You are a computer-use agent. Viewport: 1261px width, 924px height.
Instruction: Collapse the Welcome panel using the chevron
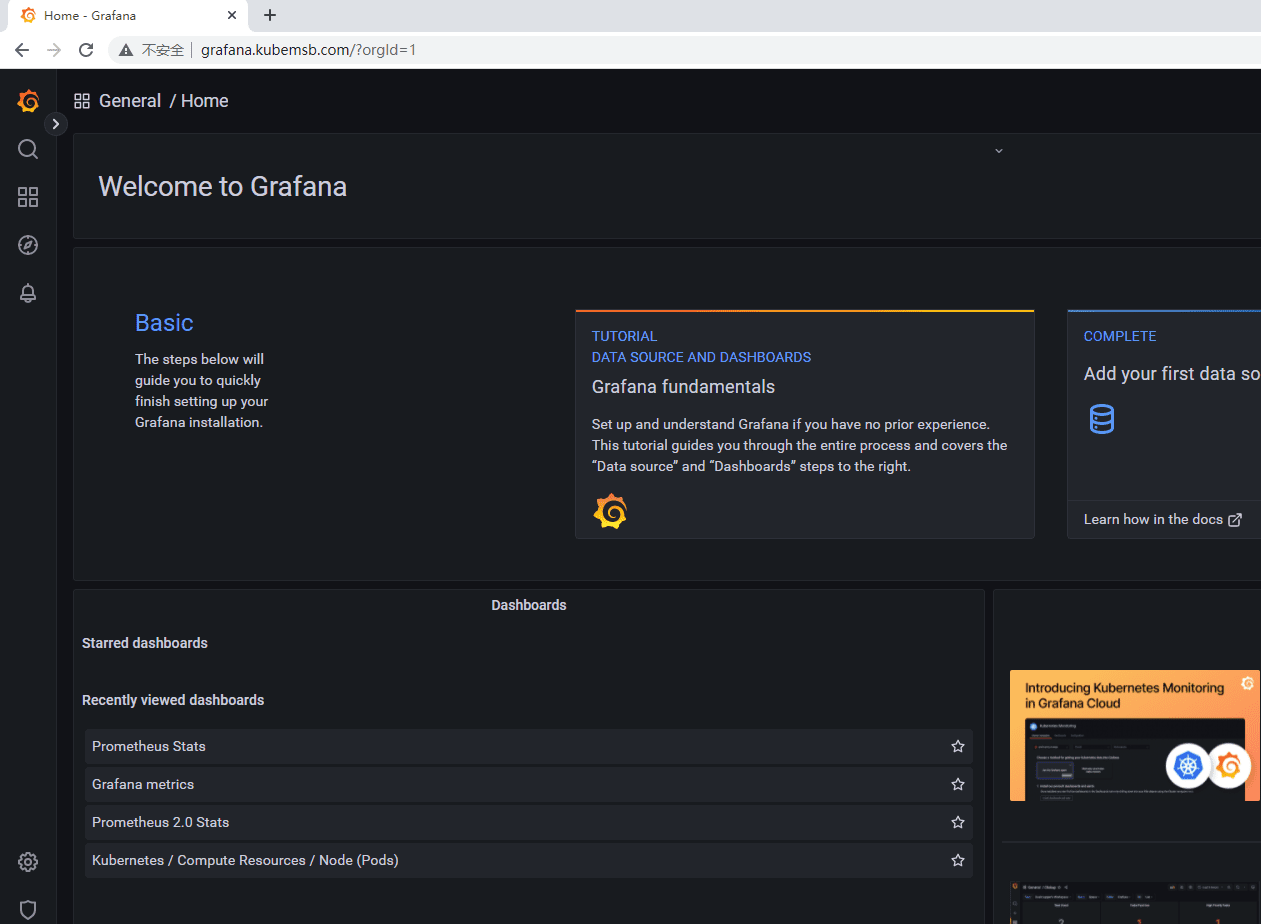(998, 151)
